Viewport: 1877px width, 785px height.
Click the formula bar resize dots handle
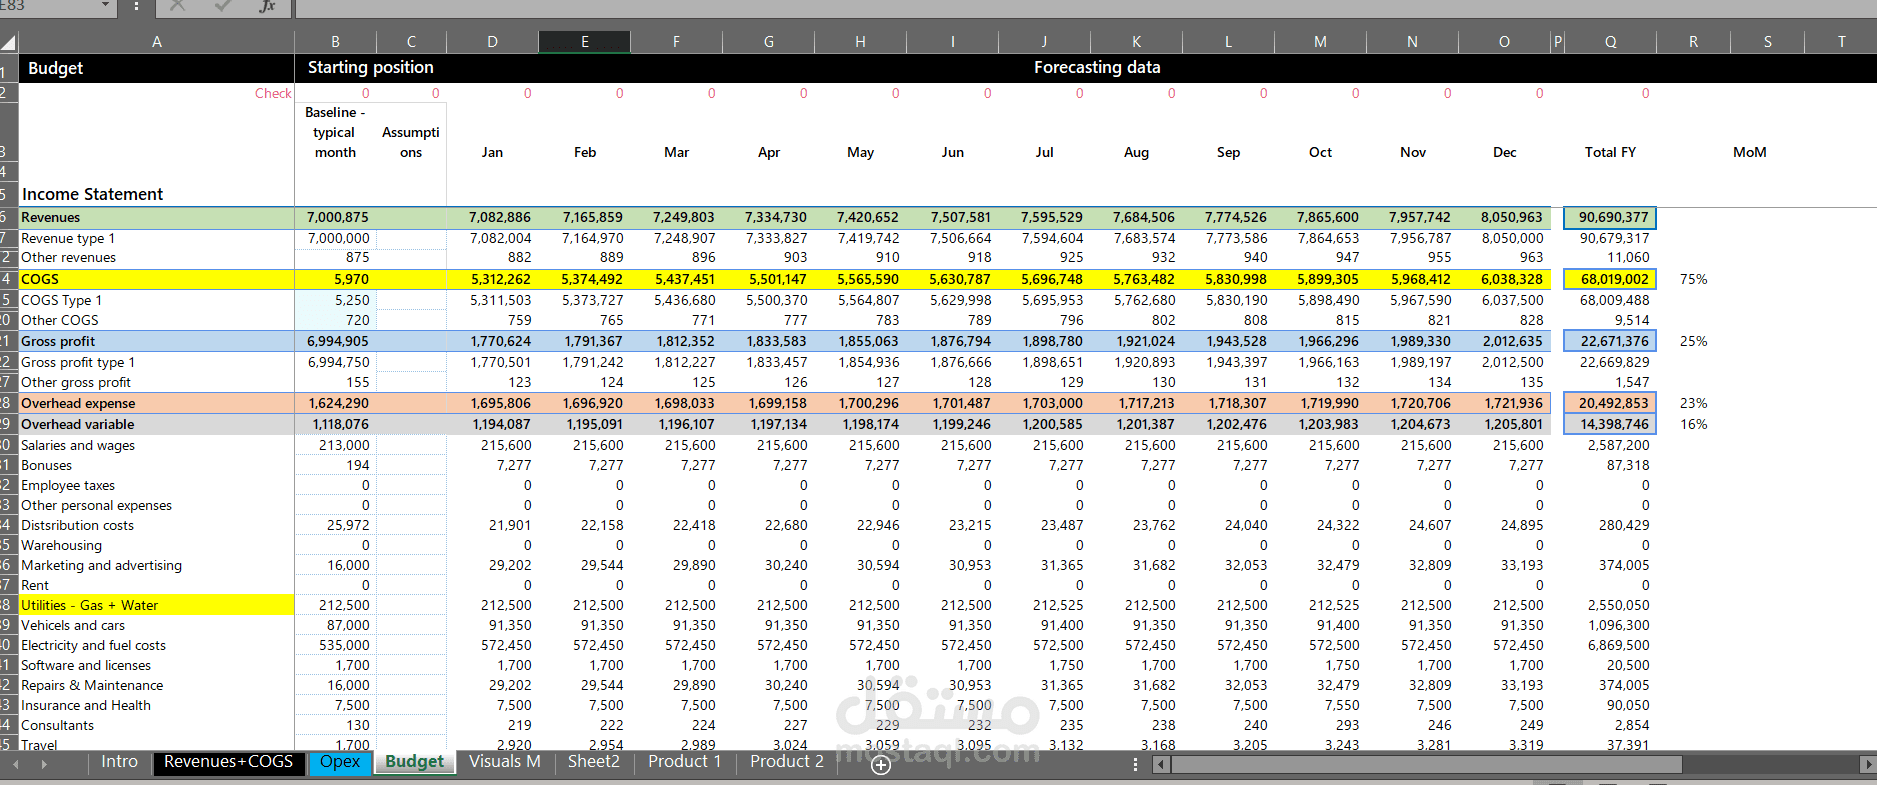(x=136, y=7)
